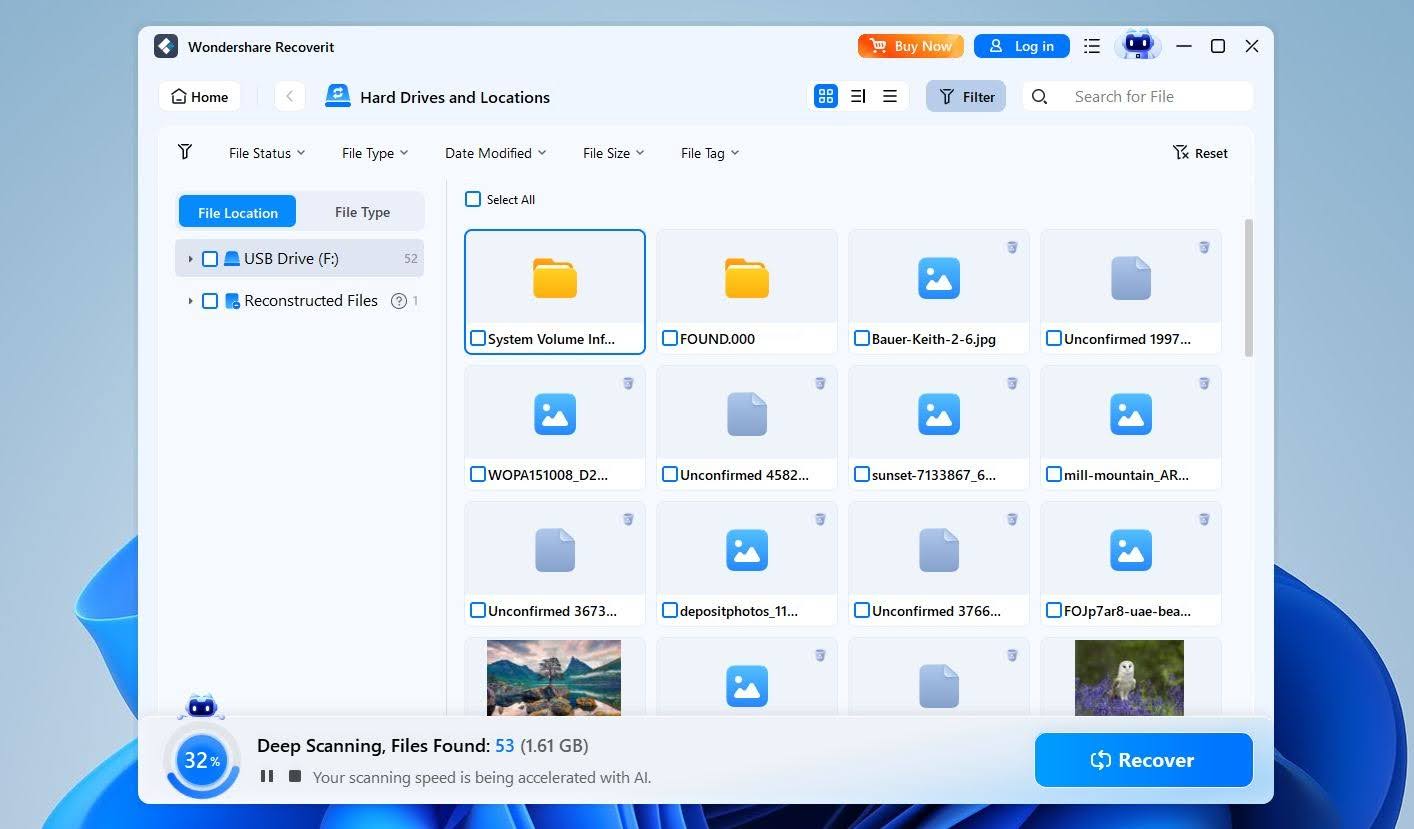Click the FOJp7ar8-uae-bea image icon
This screenshot has height=829, width=1414.
point(1131,550)
